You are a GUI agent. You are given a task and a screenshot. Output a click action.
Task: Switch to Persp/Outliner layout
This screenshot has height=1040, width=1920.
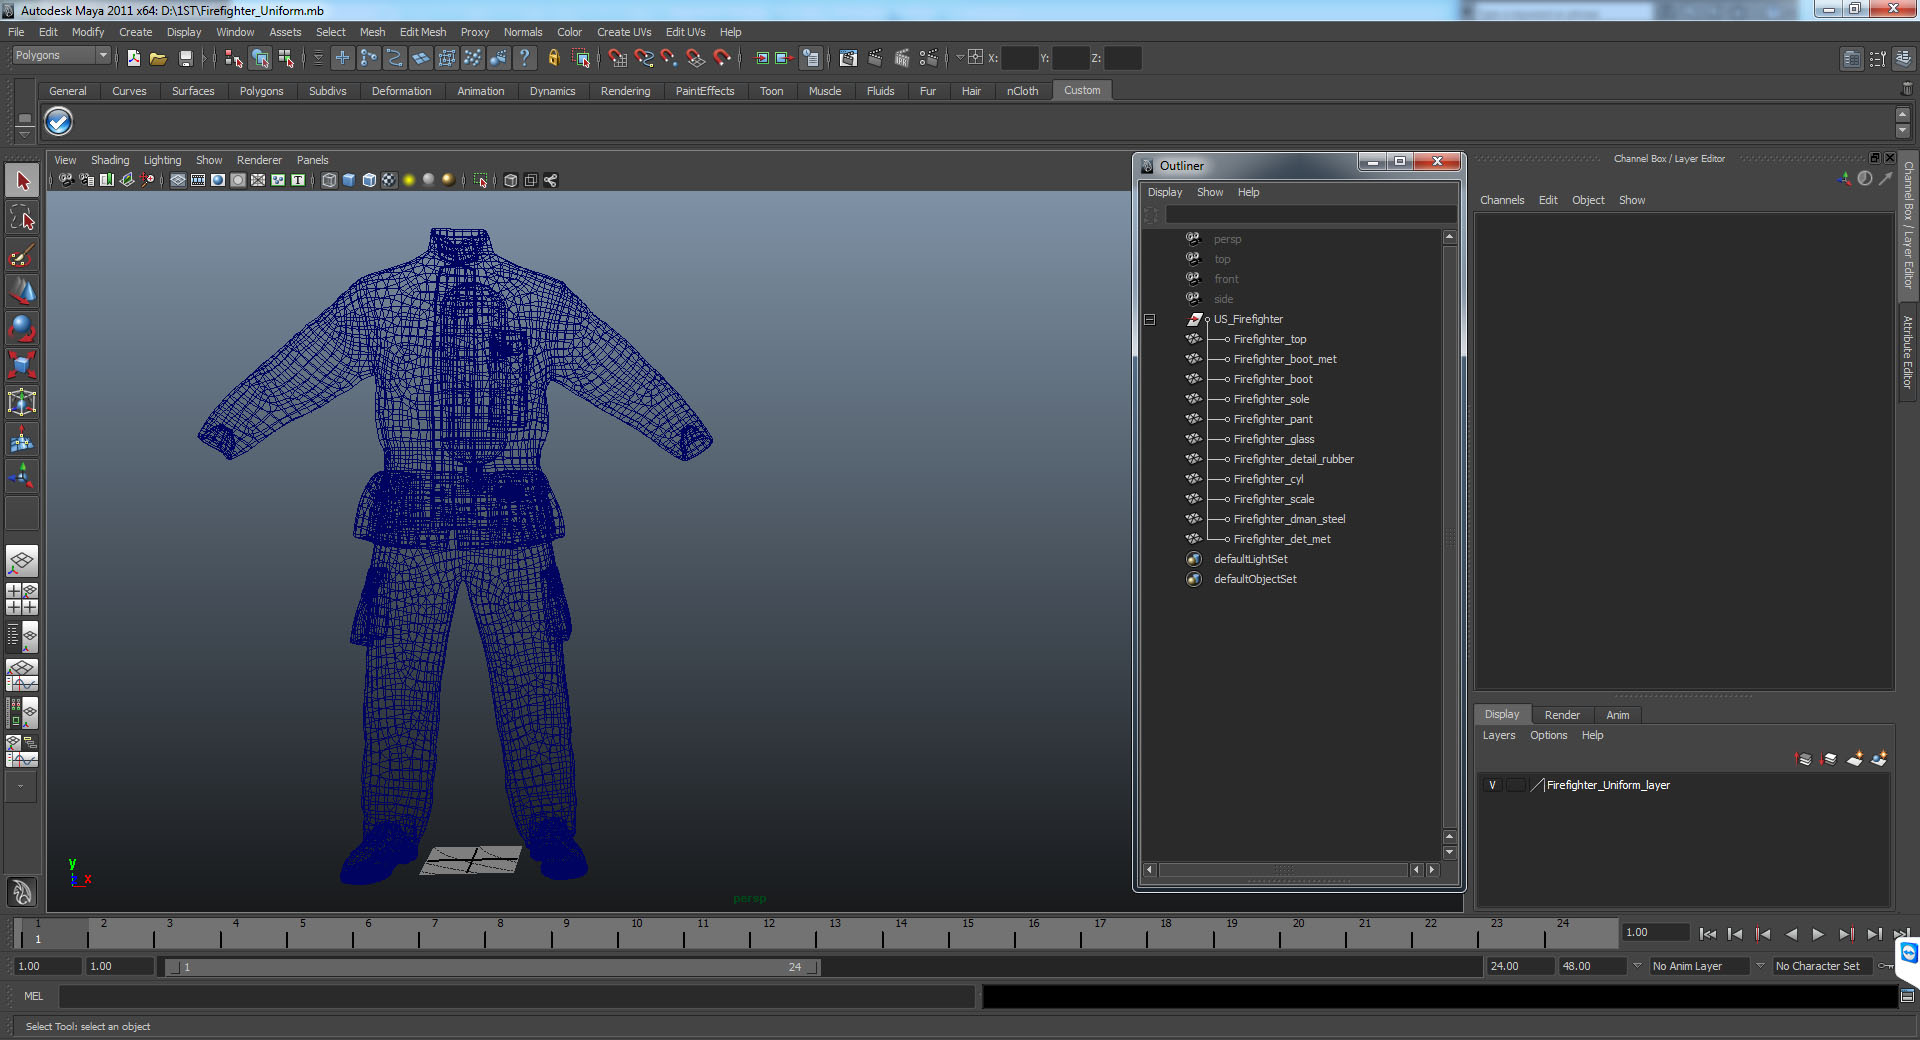pyautogui.click(x=22, y=636)
